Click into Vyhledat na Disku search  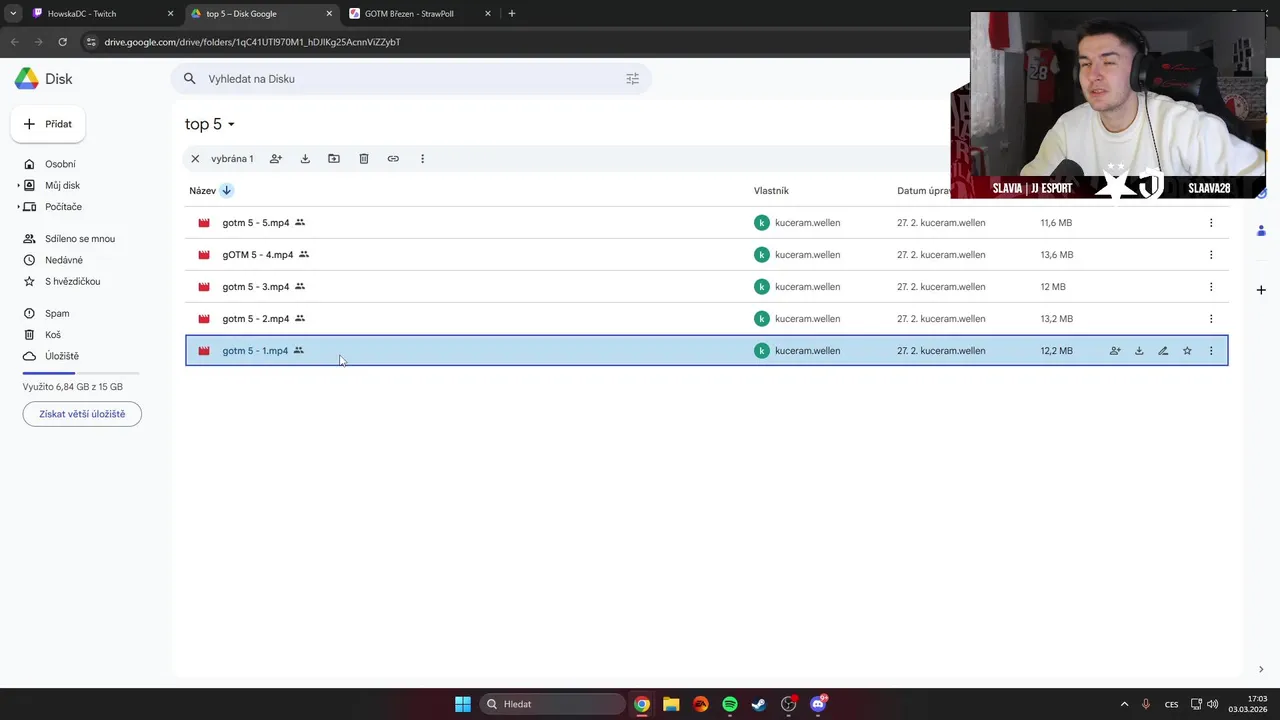(410, 79)
